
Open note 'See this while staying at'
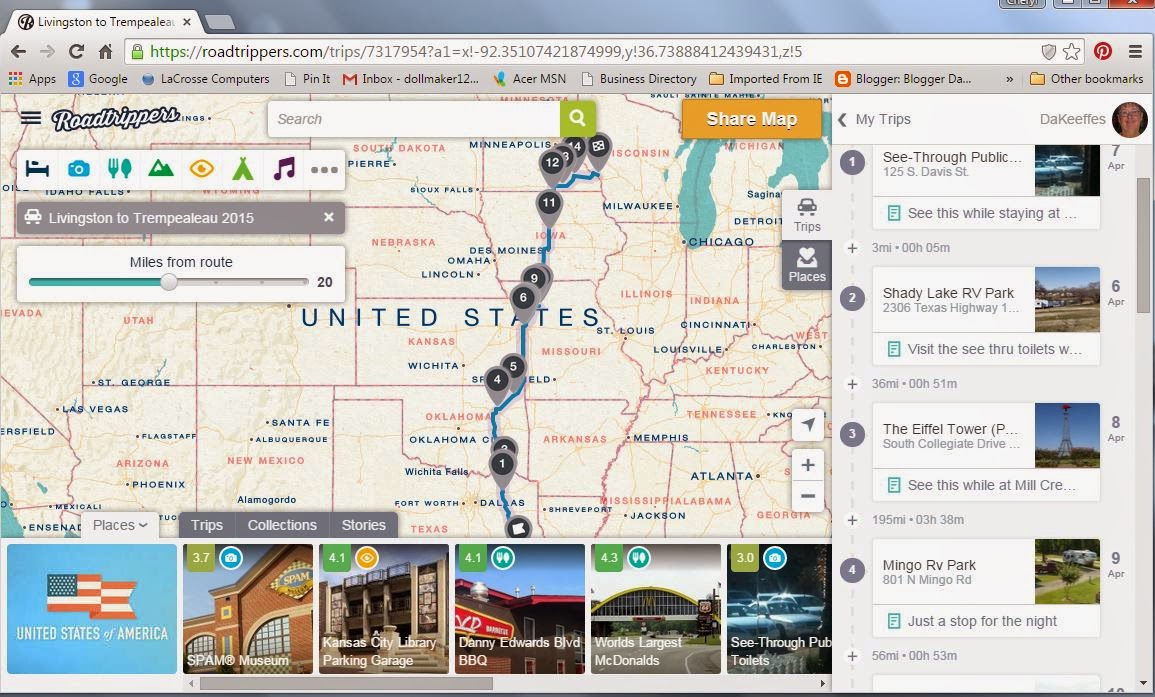986,213
